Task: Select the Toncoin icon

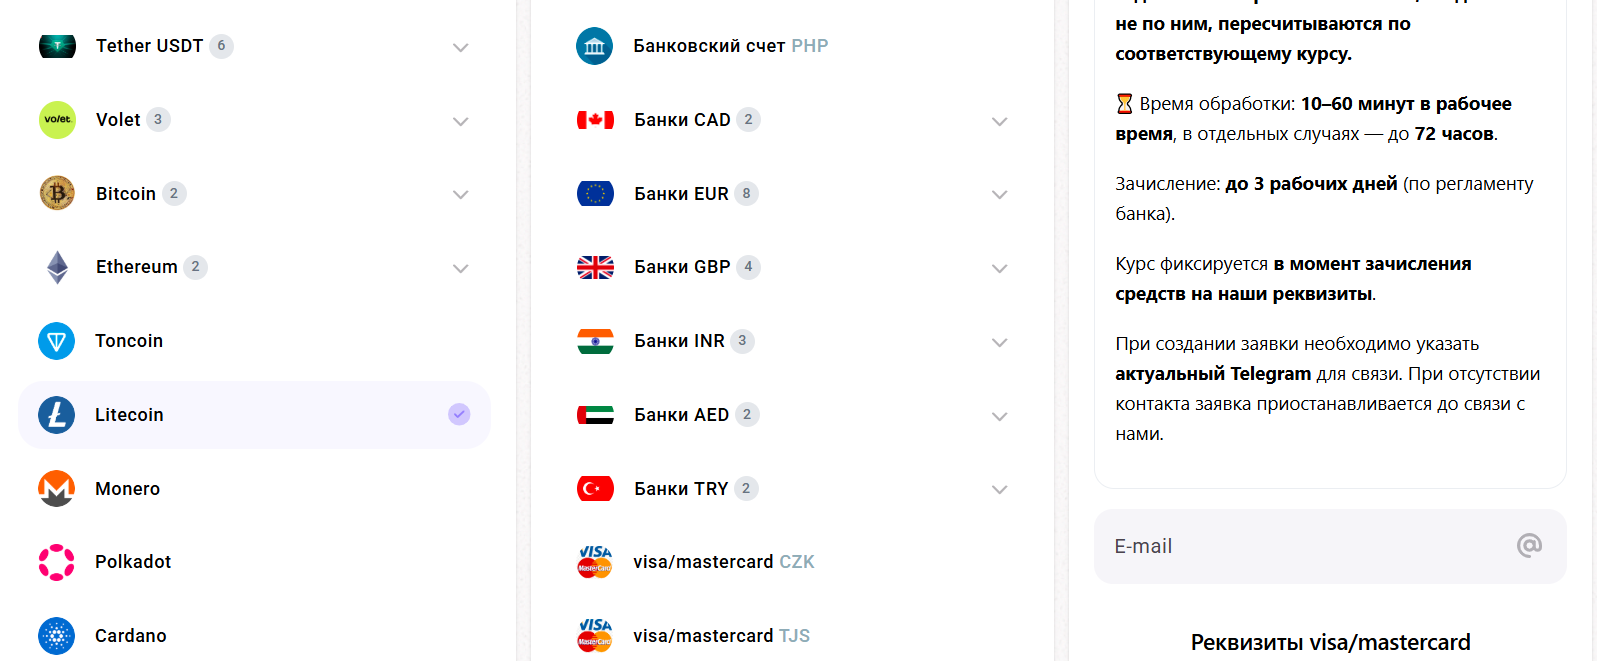Action: pyautogui.click(x=57, y=341)
